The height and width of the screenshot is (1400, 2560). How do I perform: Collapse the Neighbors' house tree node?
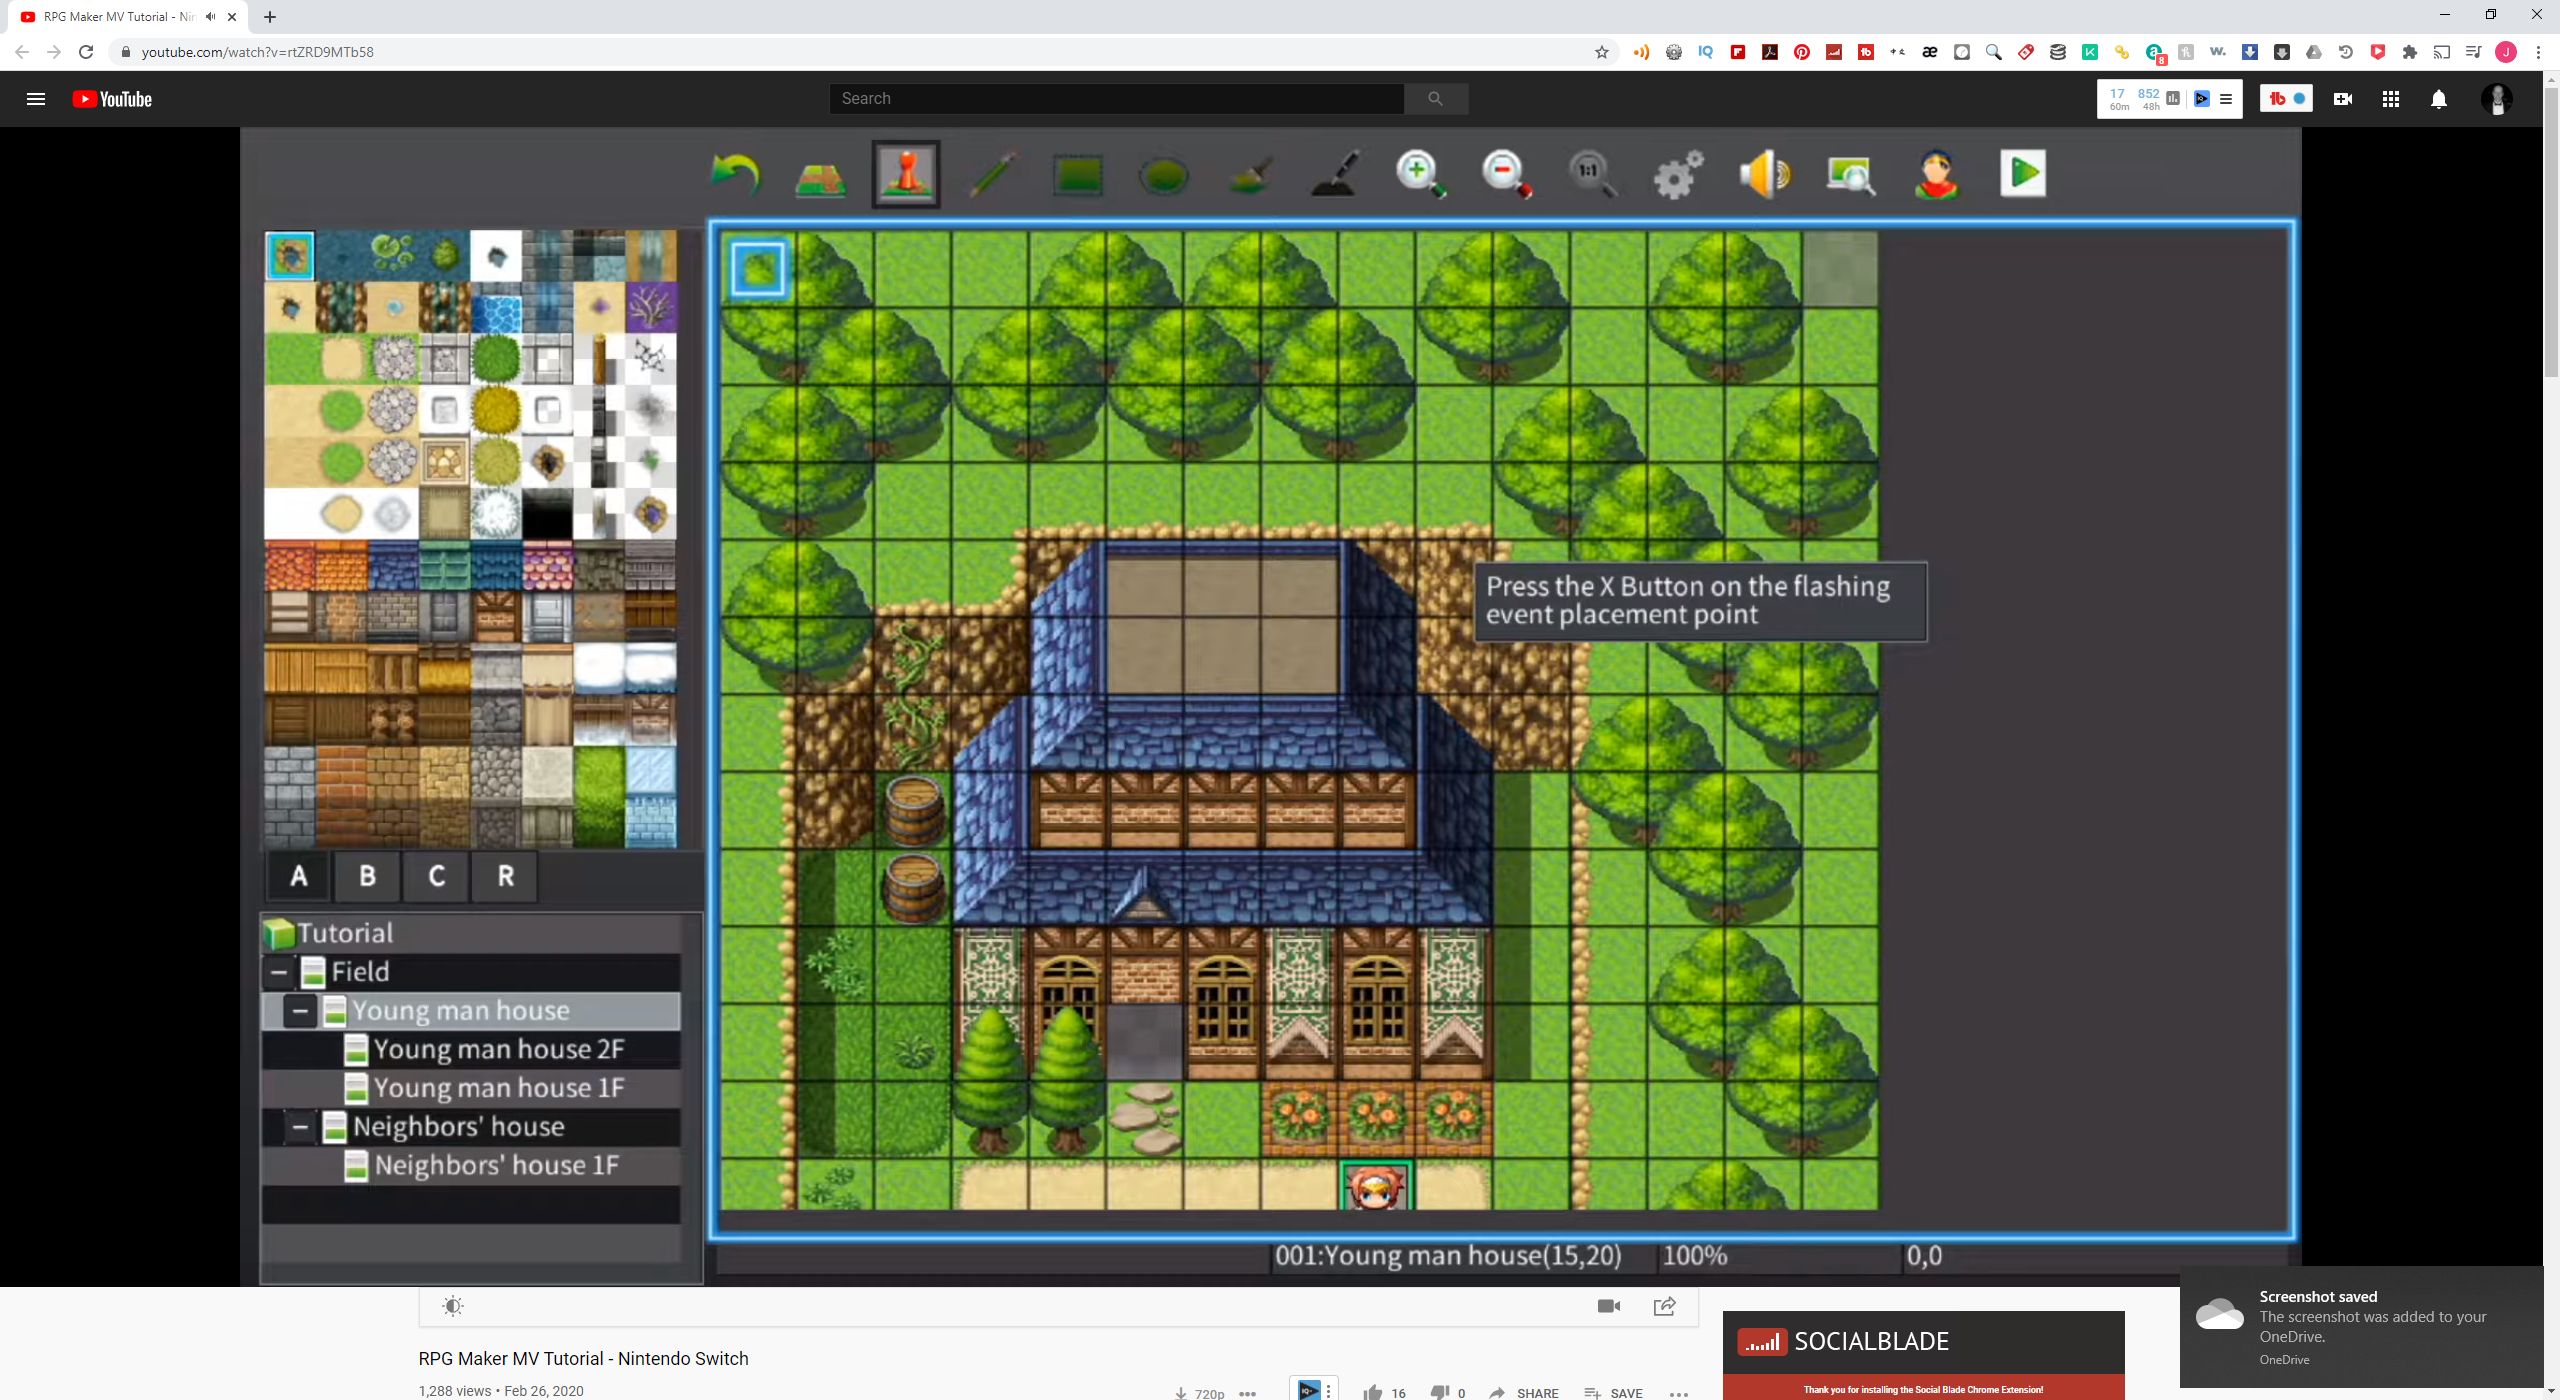(x=299, y=1127)
